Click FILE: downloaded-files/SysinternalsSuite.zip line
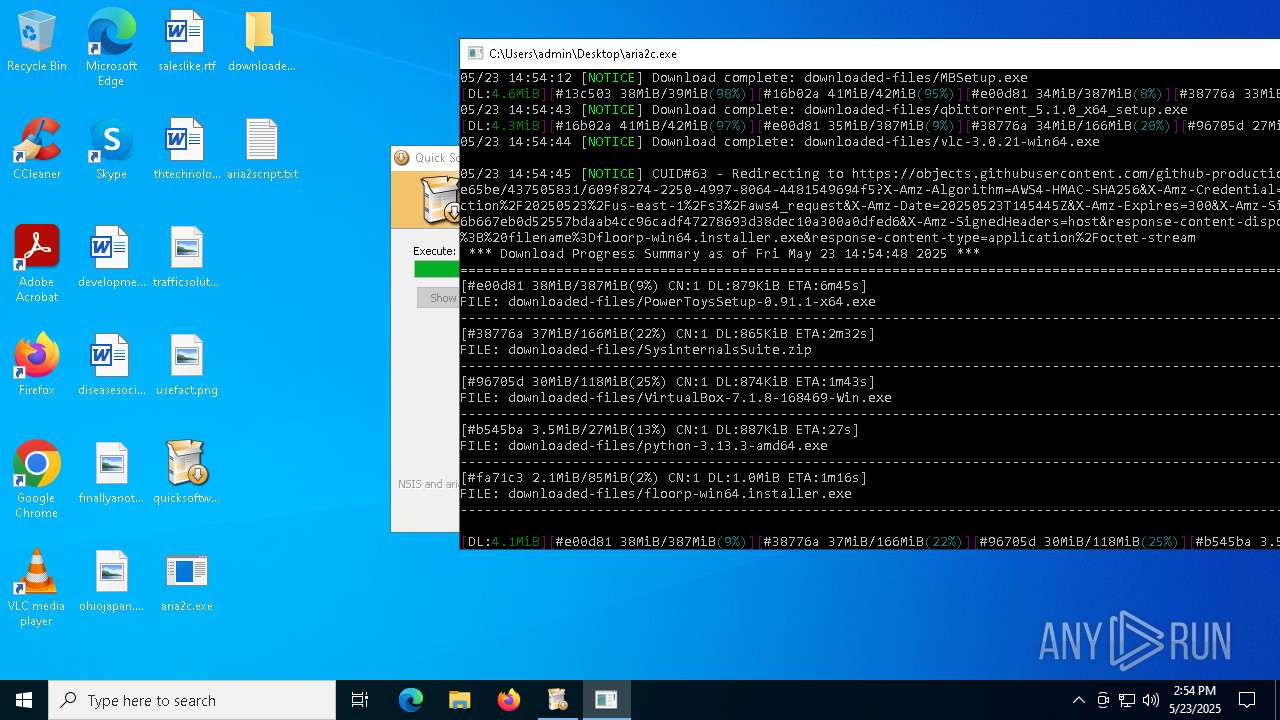1280x720 pixels. (635, 349)
